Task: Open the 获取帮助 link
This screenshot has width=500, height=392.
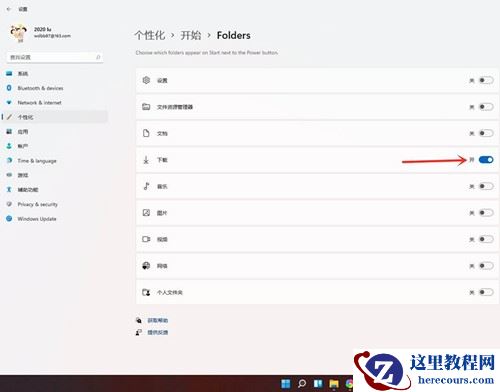Action: pyautogui.click(x=158, y=320)
